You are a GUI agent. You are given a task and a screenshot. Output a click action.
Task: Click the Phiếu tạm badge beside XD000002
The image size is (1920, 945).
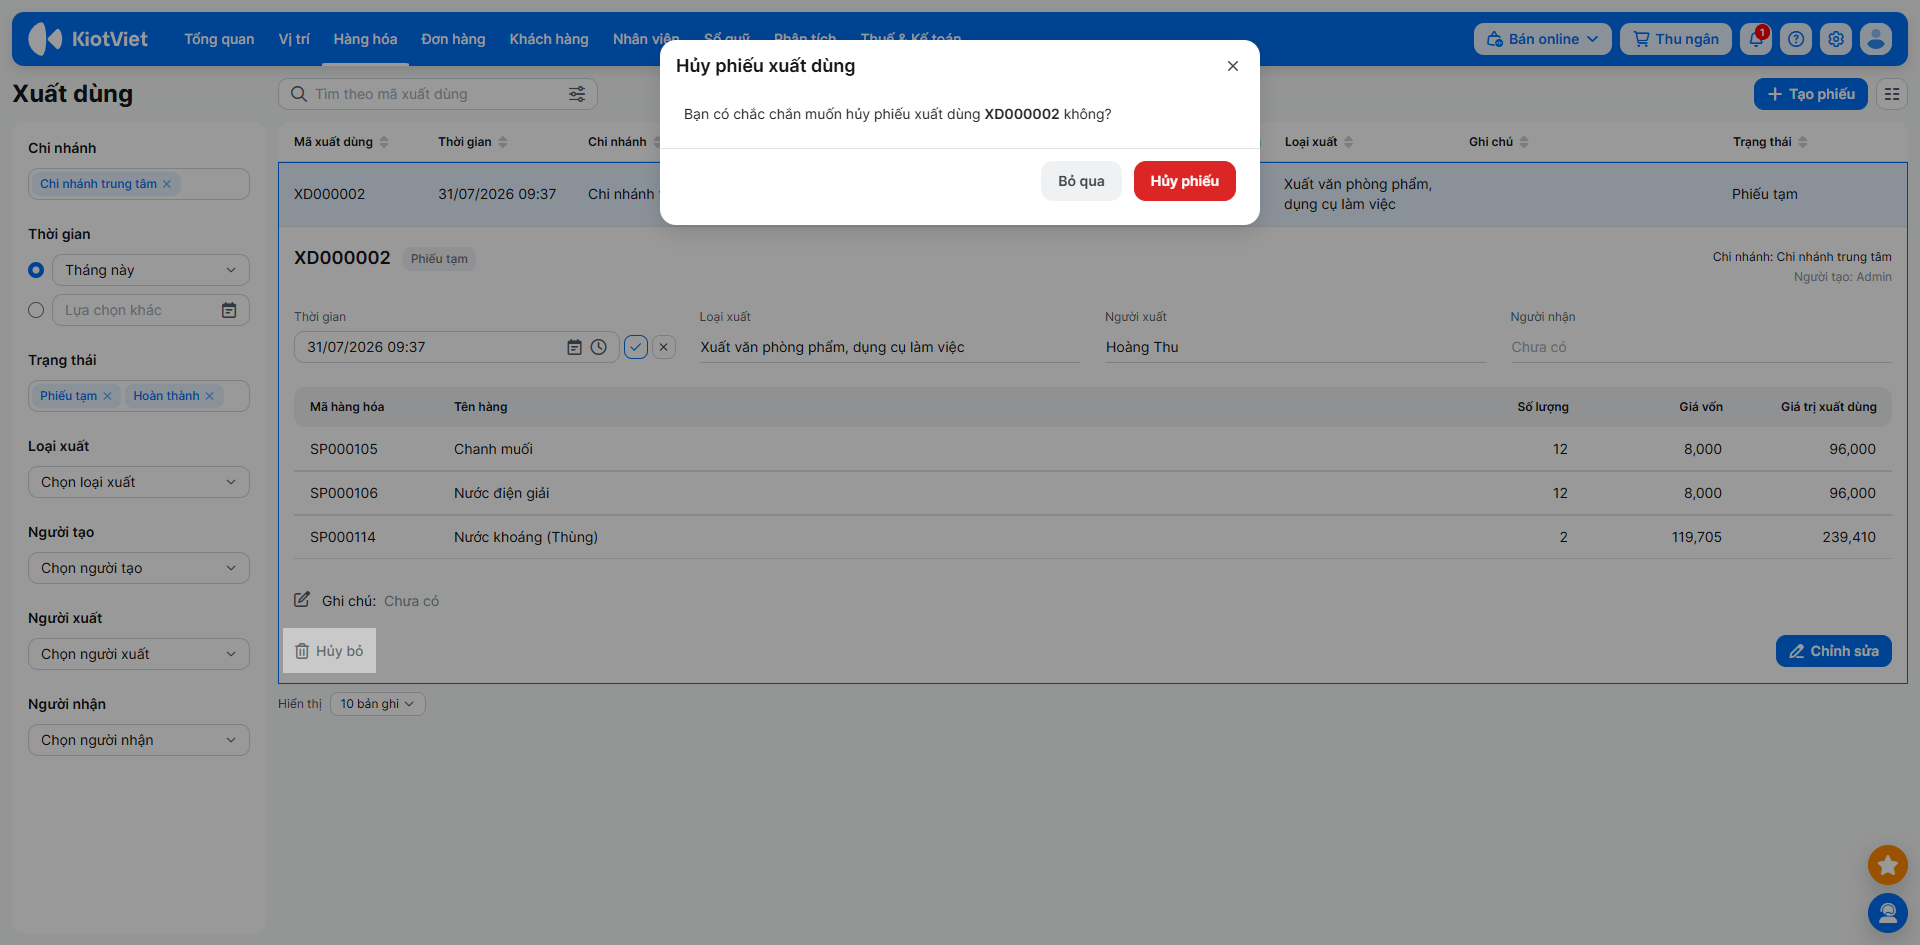[439, 259]
